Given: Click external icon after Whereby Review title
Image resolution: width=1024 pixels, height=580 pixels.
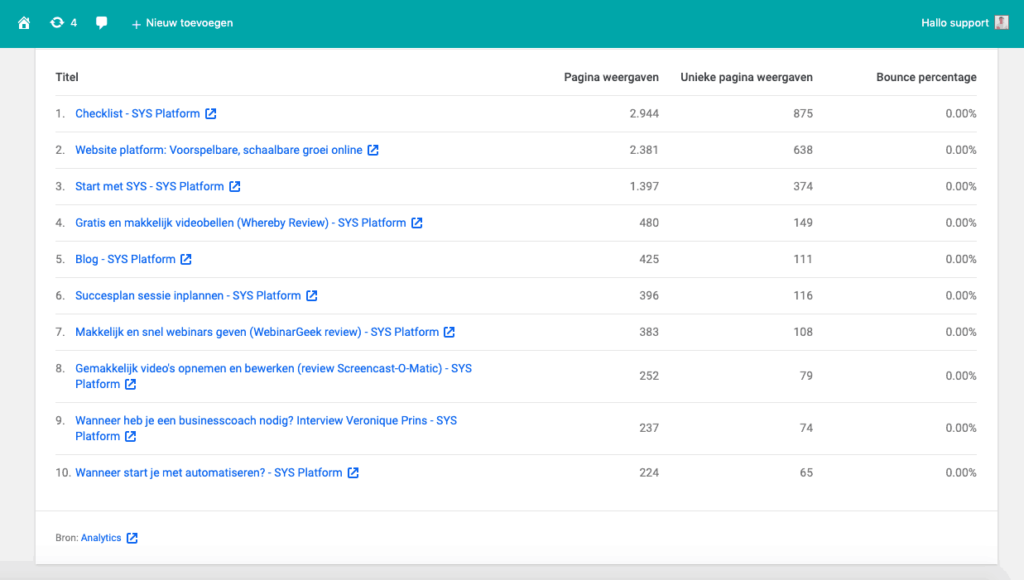Looking at the screenshot, I should tap(417, 223).
